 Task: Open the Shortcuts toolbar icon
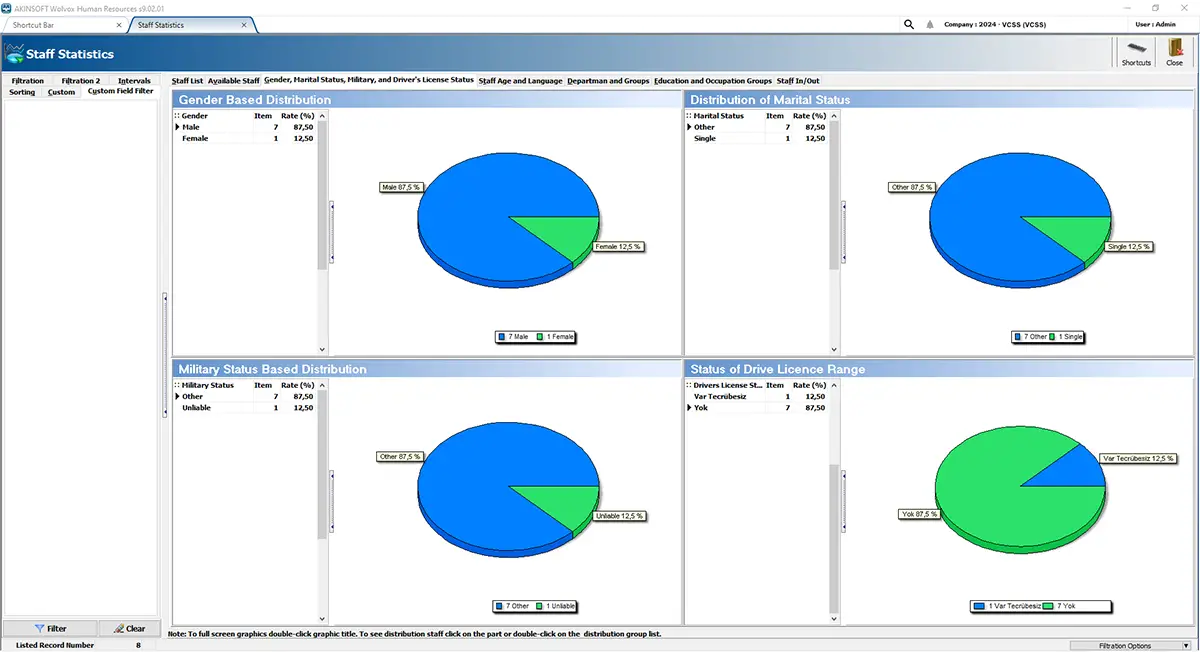coord(1136,53)
